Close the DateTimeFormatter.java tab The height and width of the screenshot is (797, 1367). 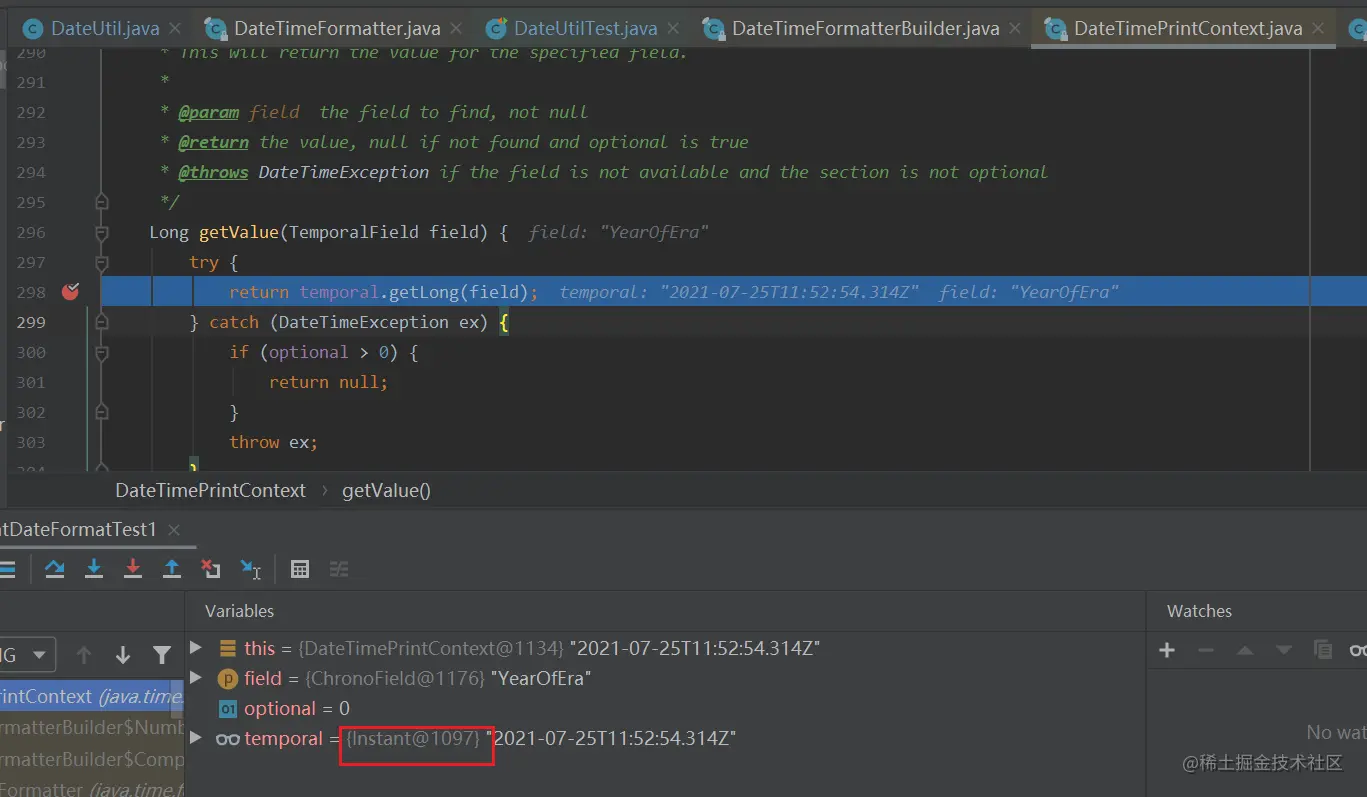click(456, 29)
